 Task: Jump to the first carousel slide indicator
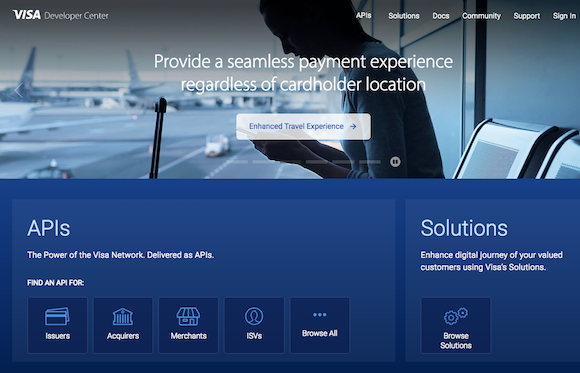pyautogui.click(x=237, y=162)
